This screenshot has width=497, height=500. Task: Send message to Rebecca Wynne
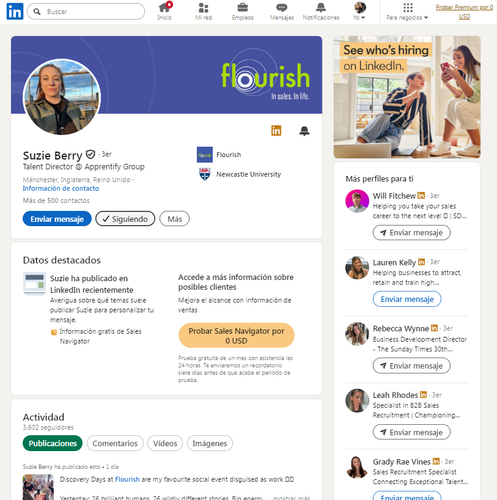pos(411,366)
